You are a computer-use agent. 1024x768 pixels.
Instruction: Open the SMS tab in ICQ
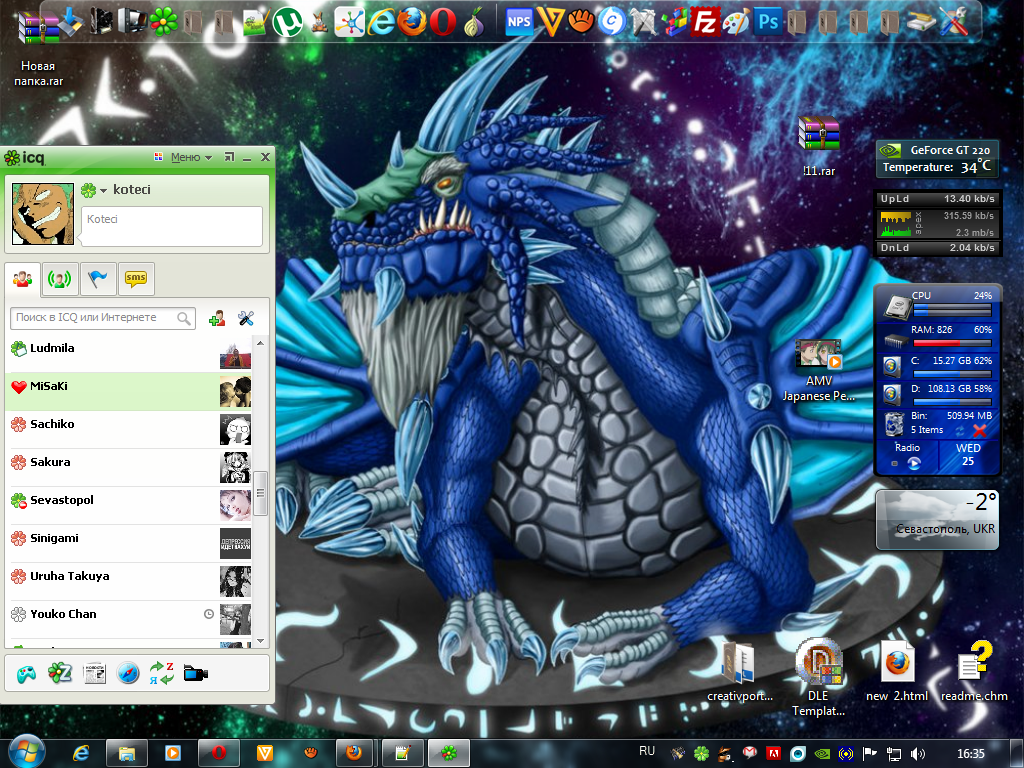coord(136,280)
